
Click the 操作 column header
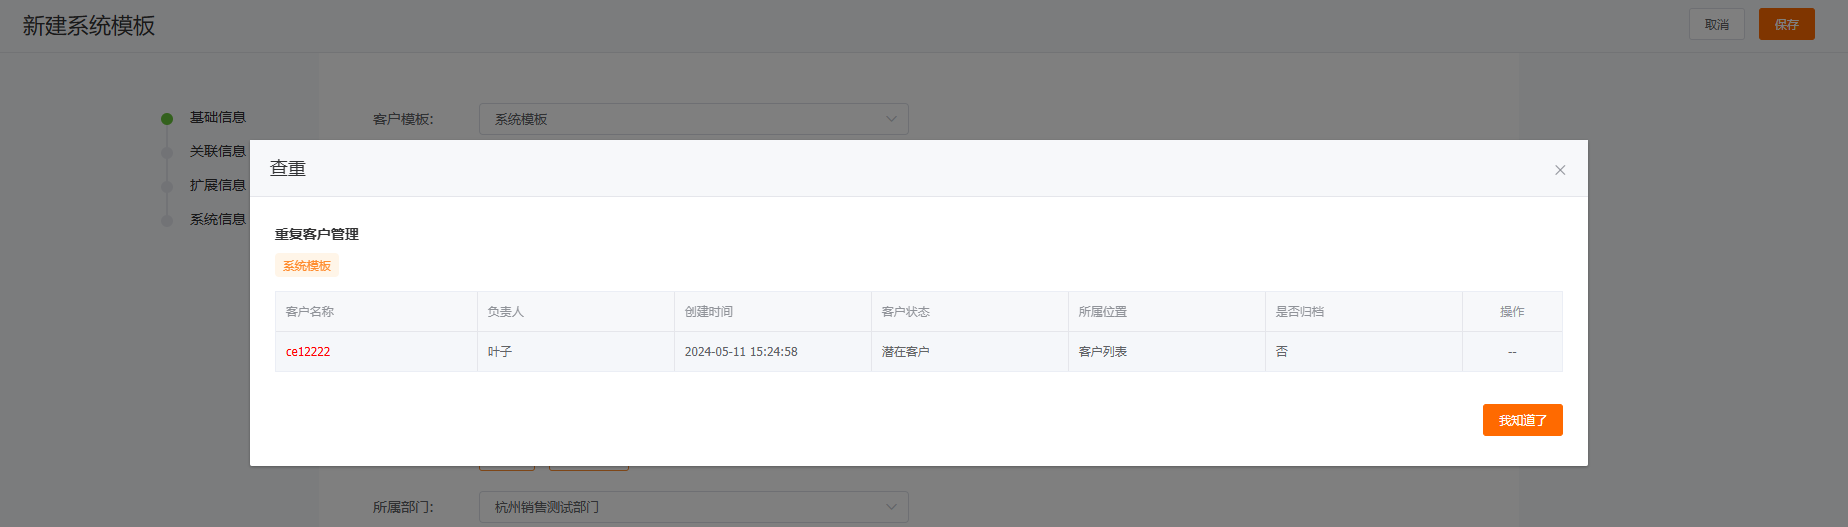[x=1512, y=312]
